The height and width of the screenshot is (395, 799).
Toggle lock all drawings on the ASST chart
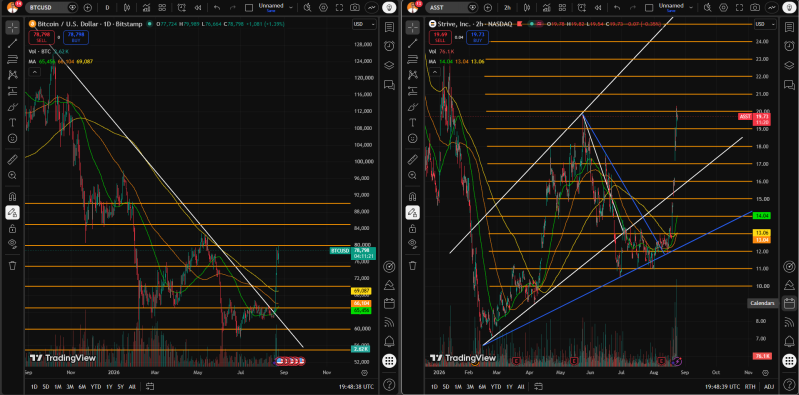coord(412,228)
